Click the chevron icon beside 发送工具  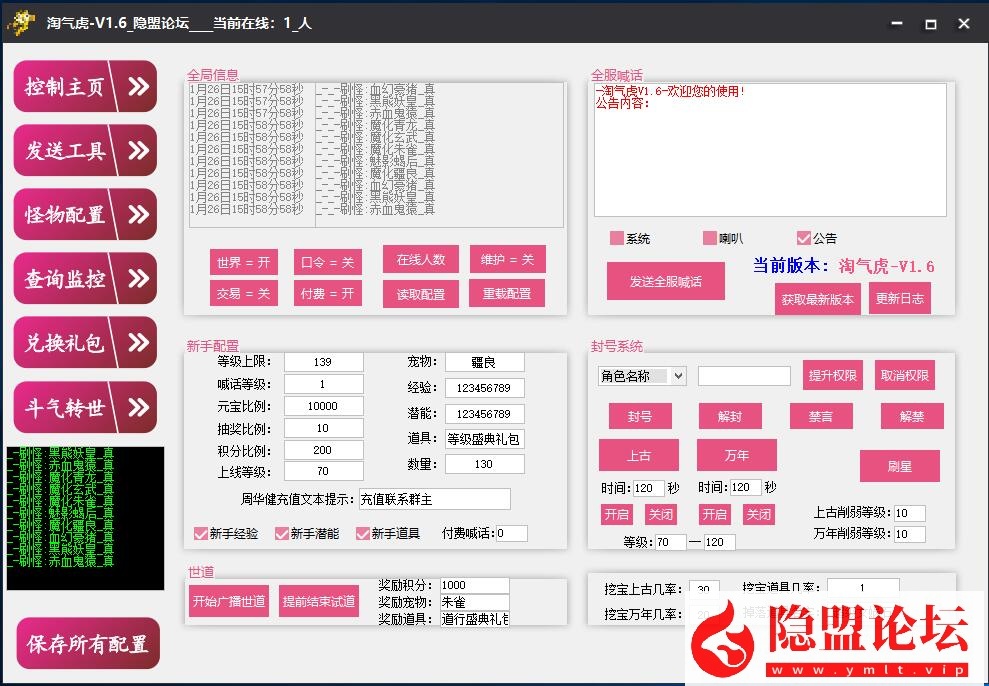coord(138,151)
